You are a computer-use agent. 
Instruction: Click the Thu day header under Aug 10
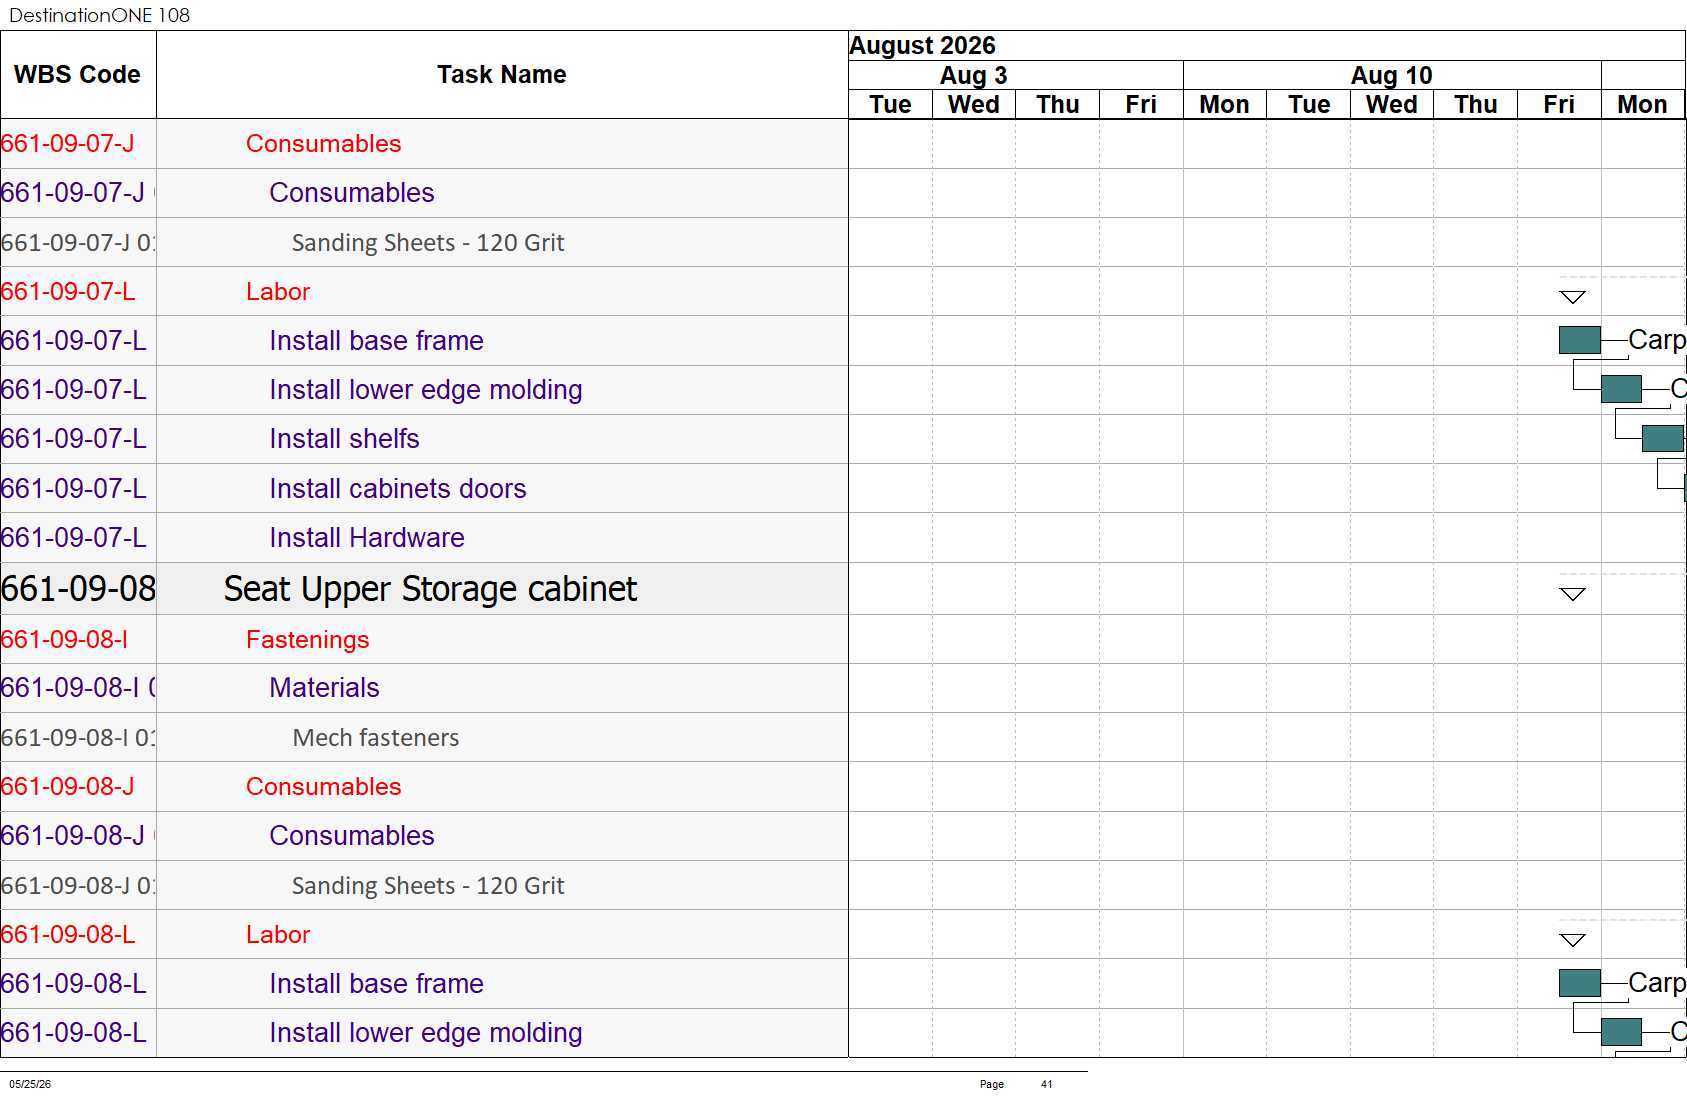[x=1476, y=105]
